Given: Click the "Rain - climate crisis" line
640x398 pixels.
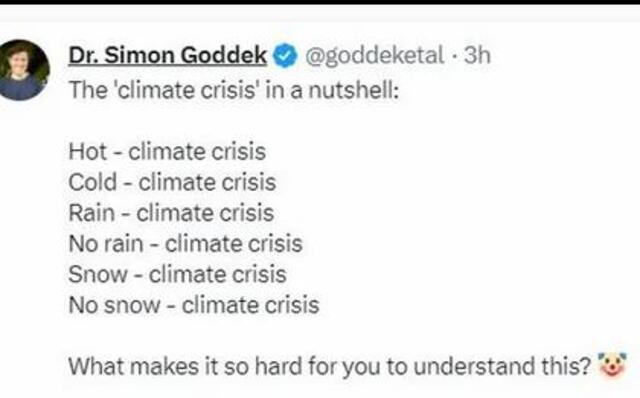Looking at the screenshot, I should click(171, 213).
